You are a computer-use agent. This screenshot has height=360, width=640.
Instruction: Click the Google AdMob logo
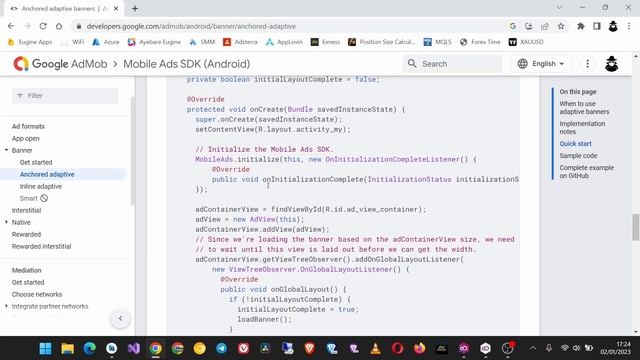pyautogui.click(x=60, y=64)
